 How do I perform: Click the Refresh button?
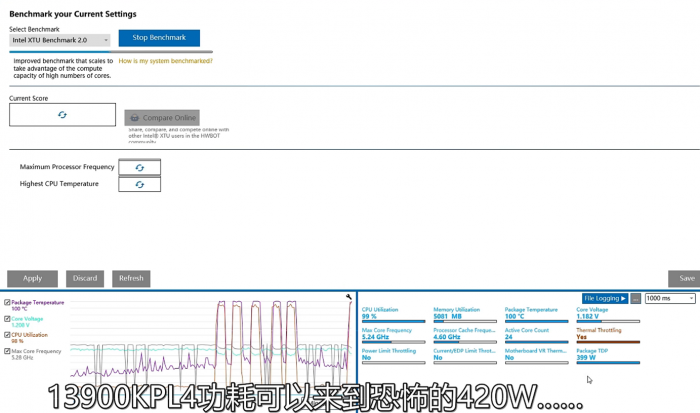(131, 279)
